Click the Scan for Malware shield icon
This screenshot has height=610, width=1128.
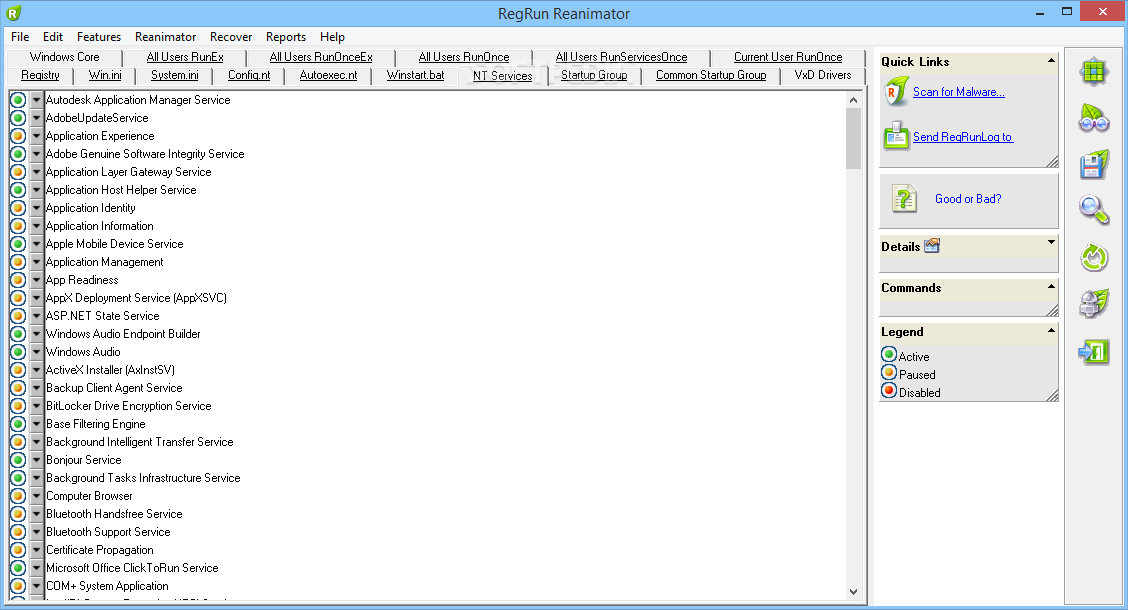click(x=896, y=93)
